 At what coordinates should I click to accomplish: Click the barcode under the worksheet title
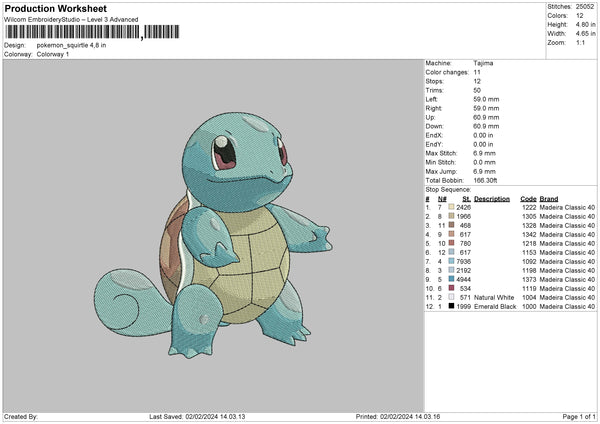[73, 33]
